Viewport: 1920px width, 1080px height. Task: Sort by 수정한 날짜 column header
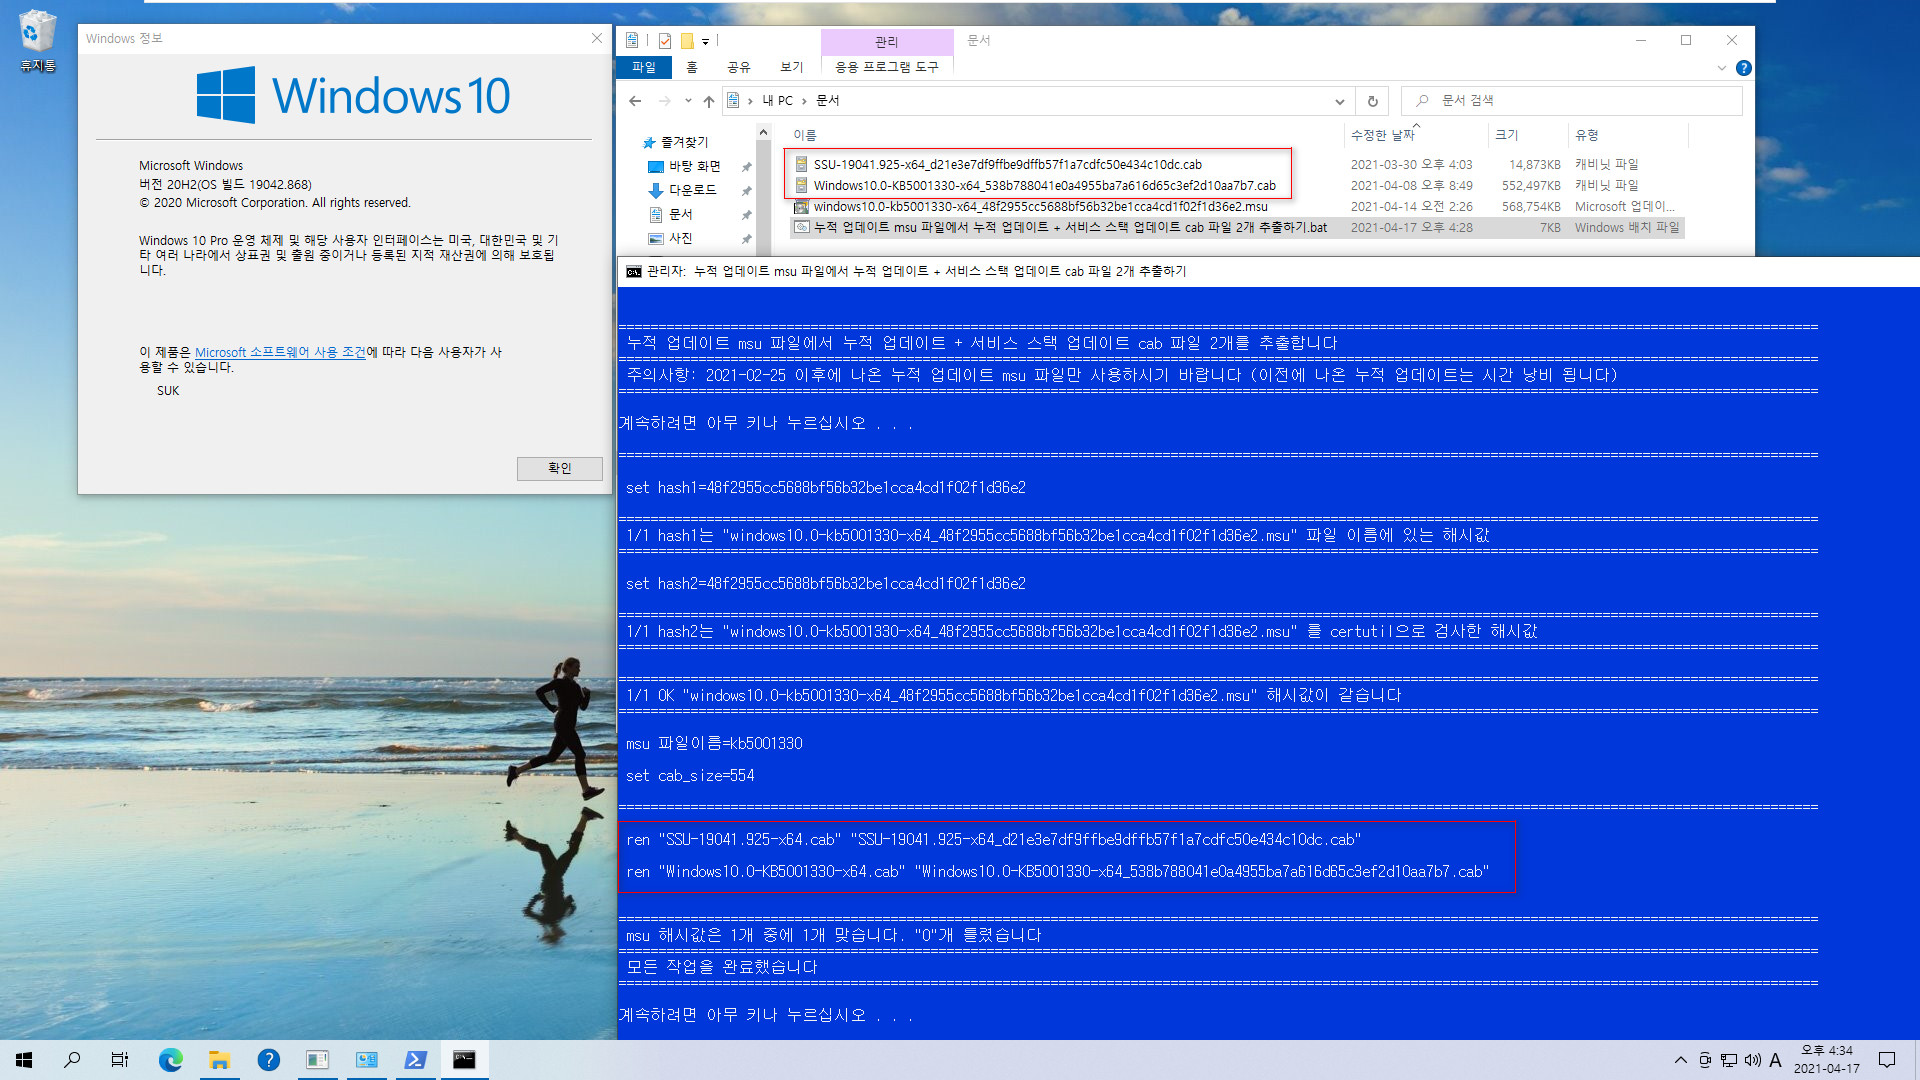coord(1383,135)
